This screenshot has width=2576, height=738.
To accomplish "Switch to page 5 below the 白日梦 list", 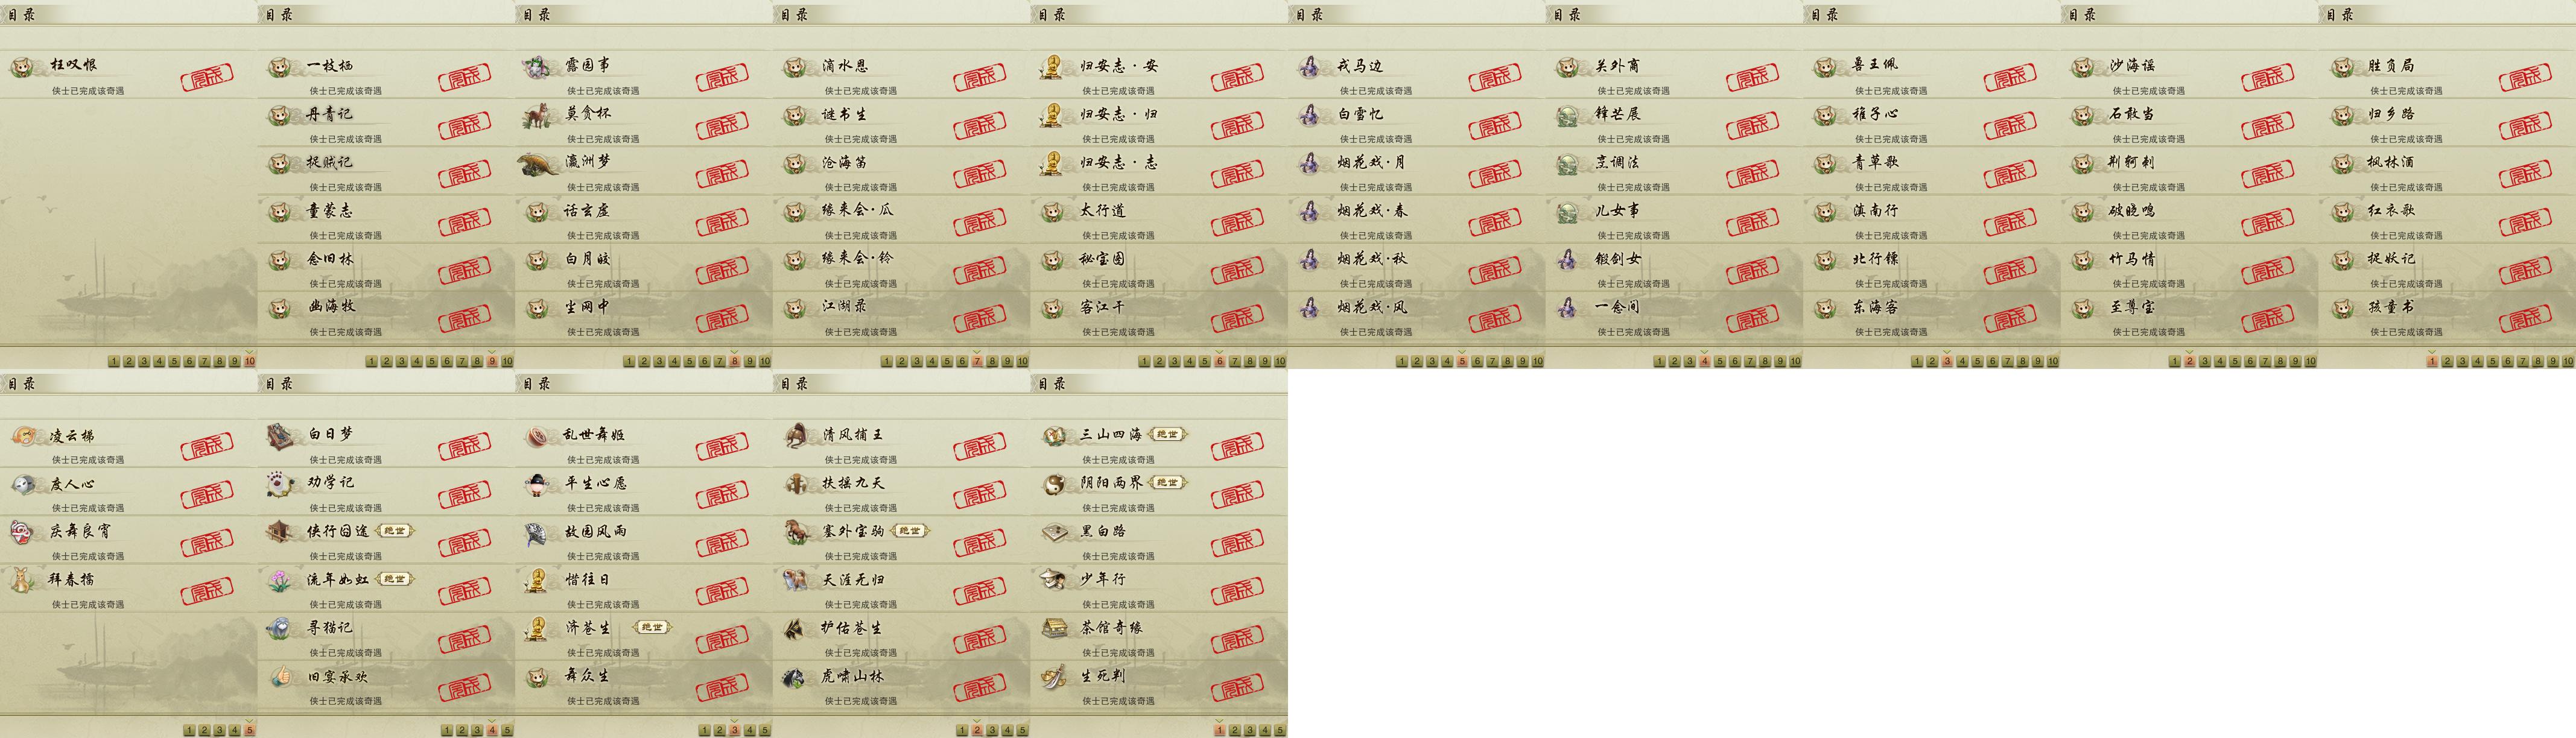I will pos(507,730).
